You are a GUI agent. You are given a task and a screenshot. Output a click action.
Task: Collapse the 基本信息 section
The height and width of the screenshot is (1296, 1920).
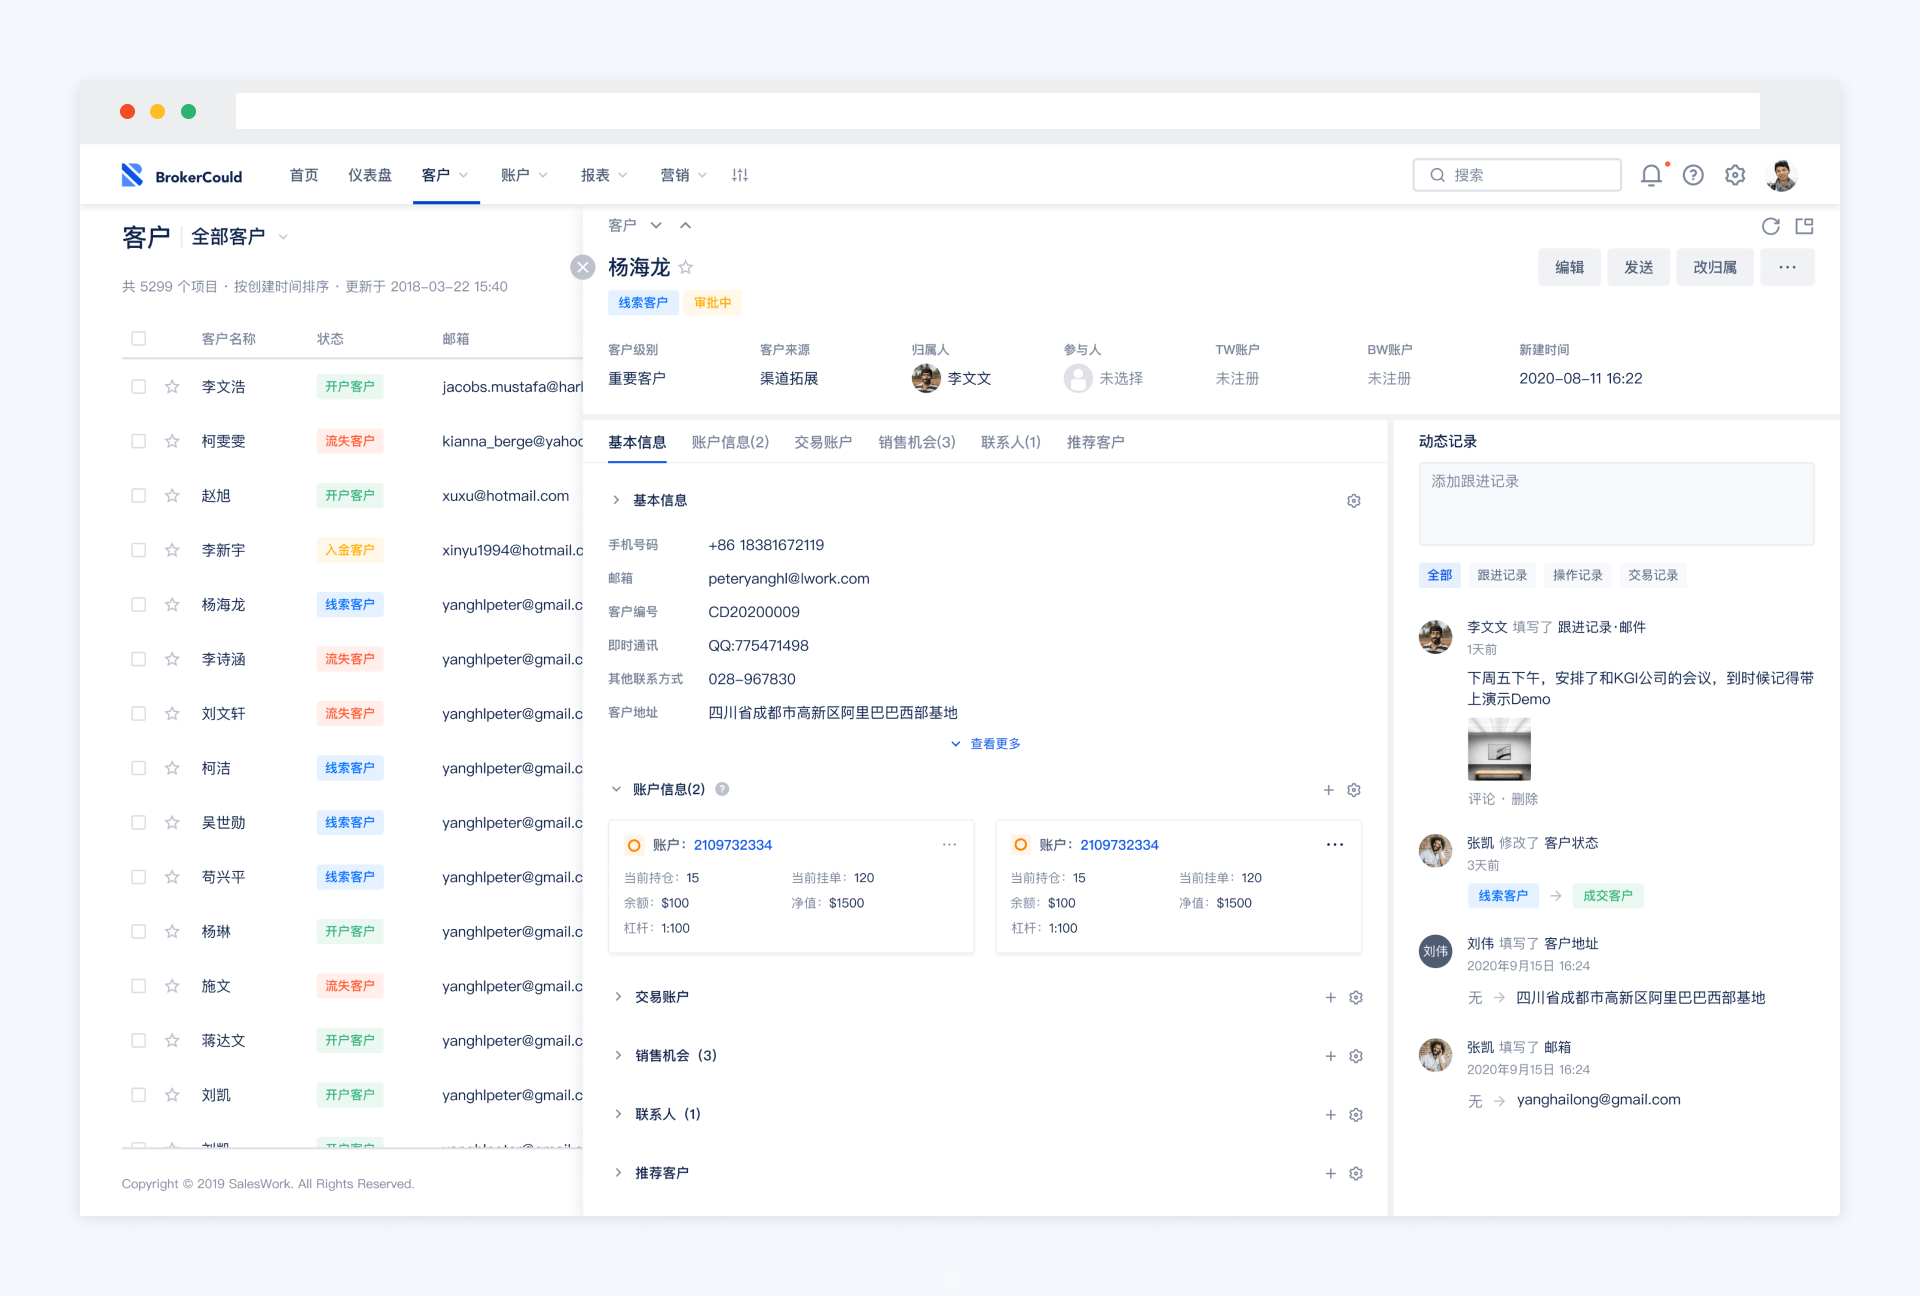(616, 500)
